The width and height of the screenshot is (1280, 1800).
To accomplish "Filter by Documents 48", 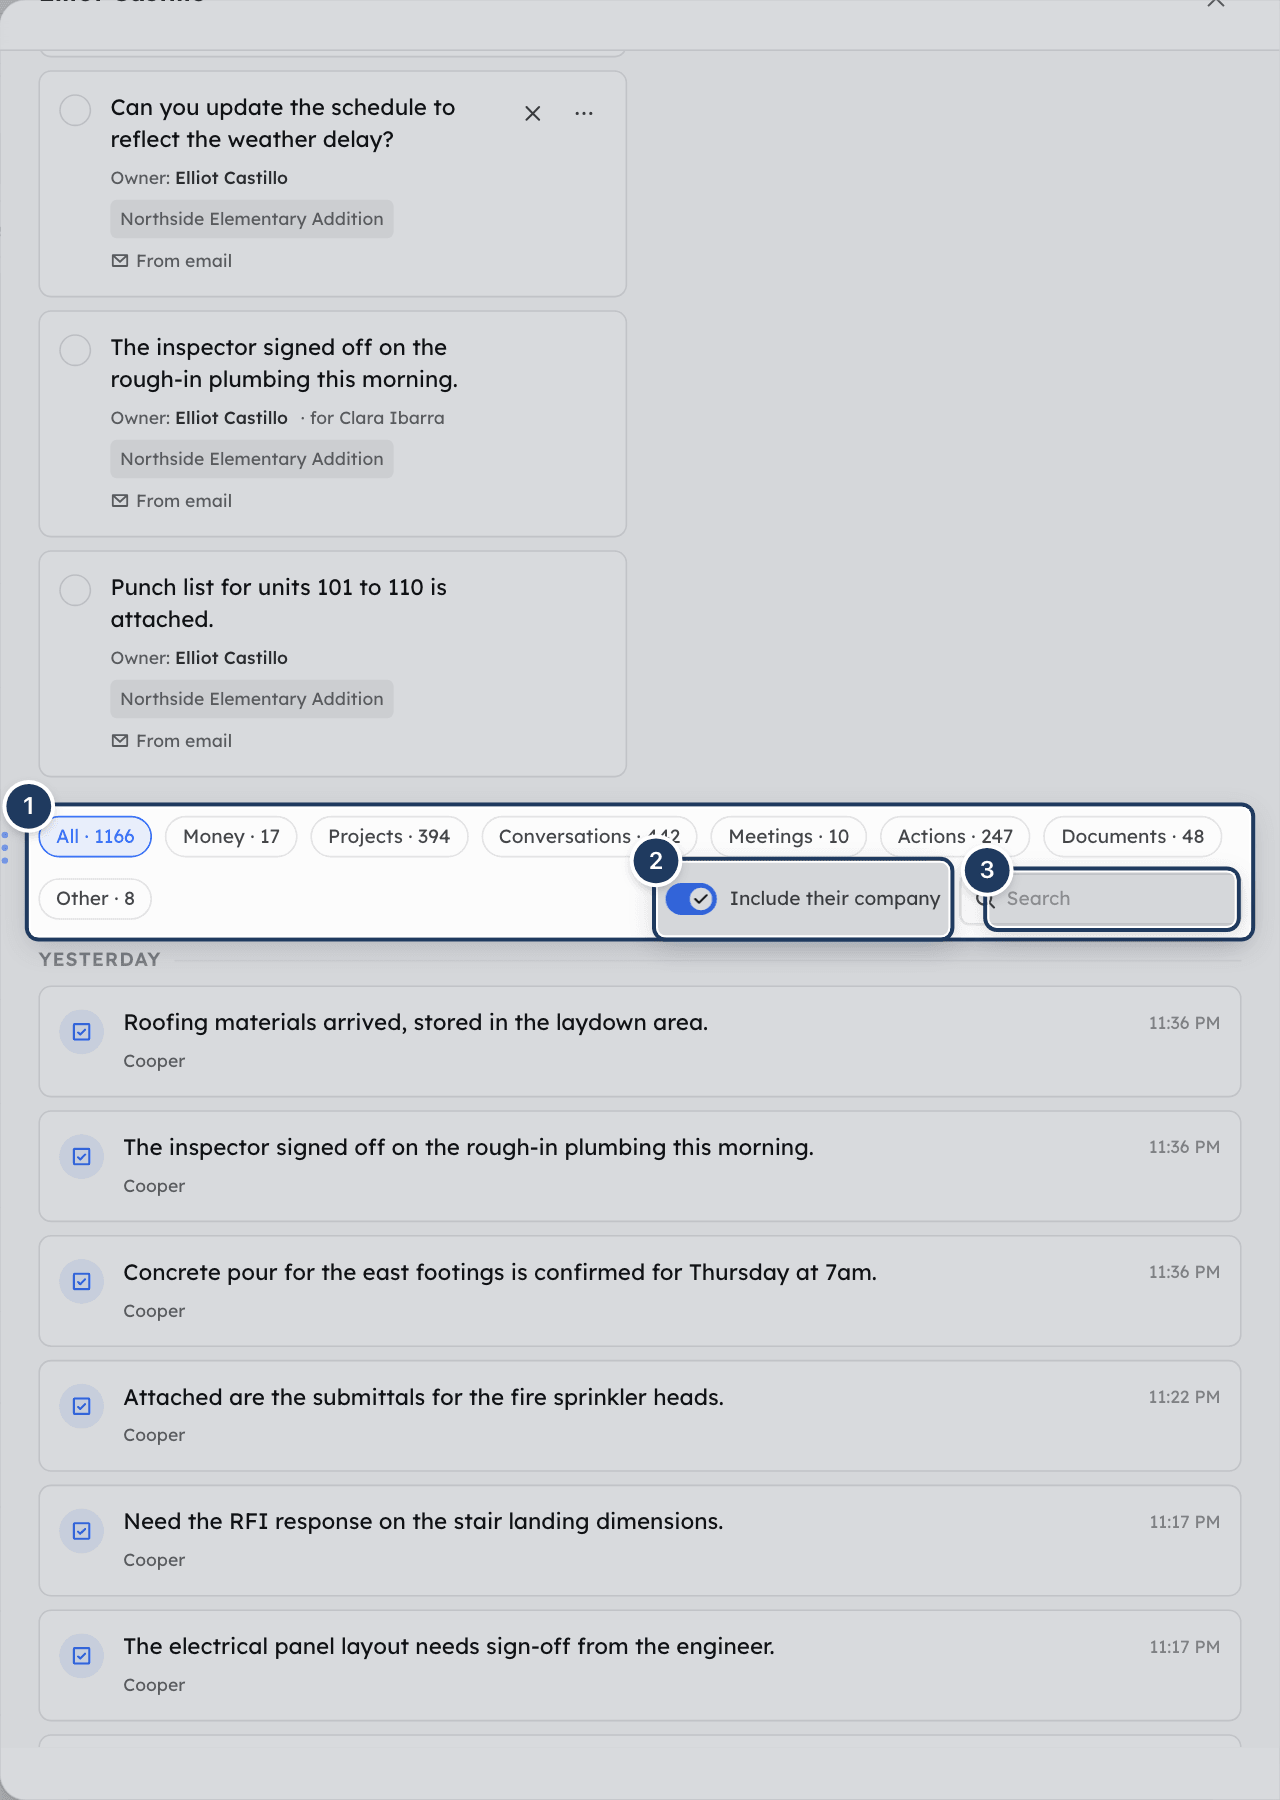I will [x=1132, y=837].
